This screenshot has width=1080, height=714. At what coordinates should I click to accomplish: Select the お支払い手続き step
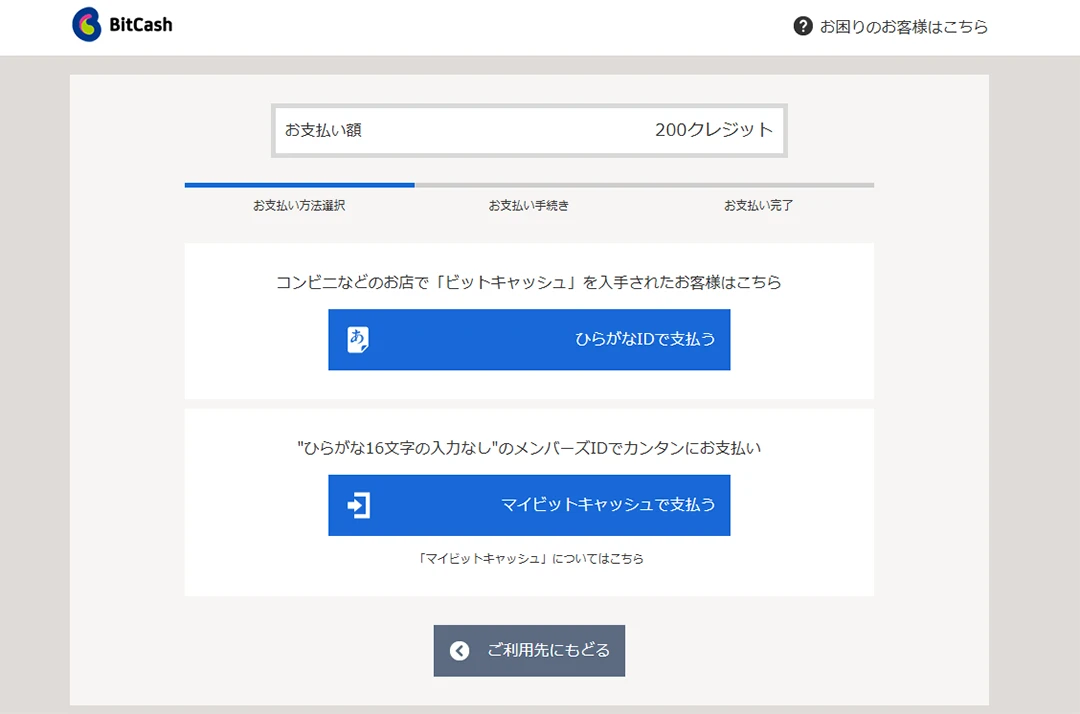[529, 205]
